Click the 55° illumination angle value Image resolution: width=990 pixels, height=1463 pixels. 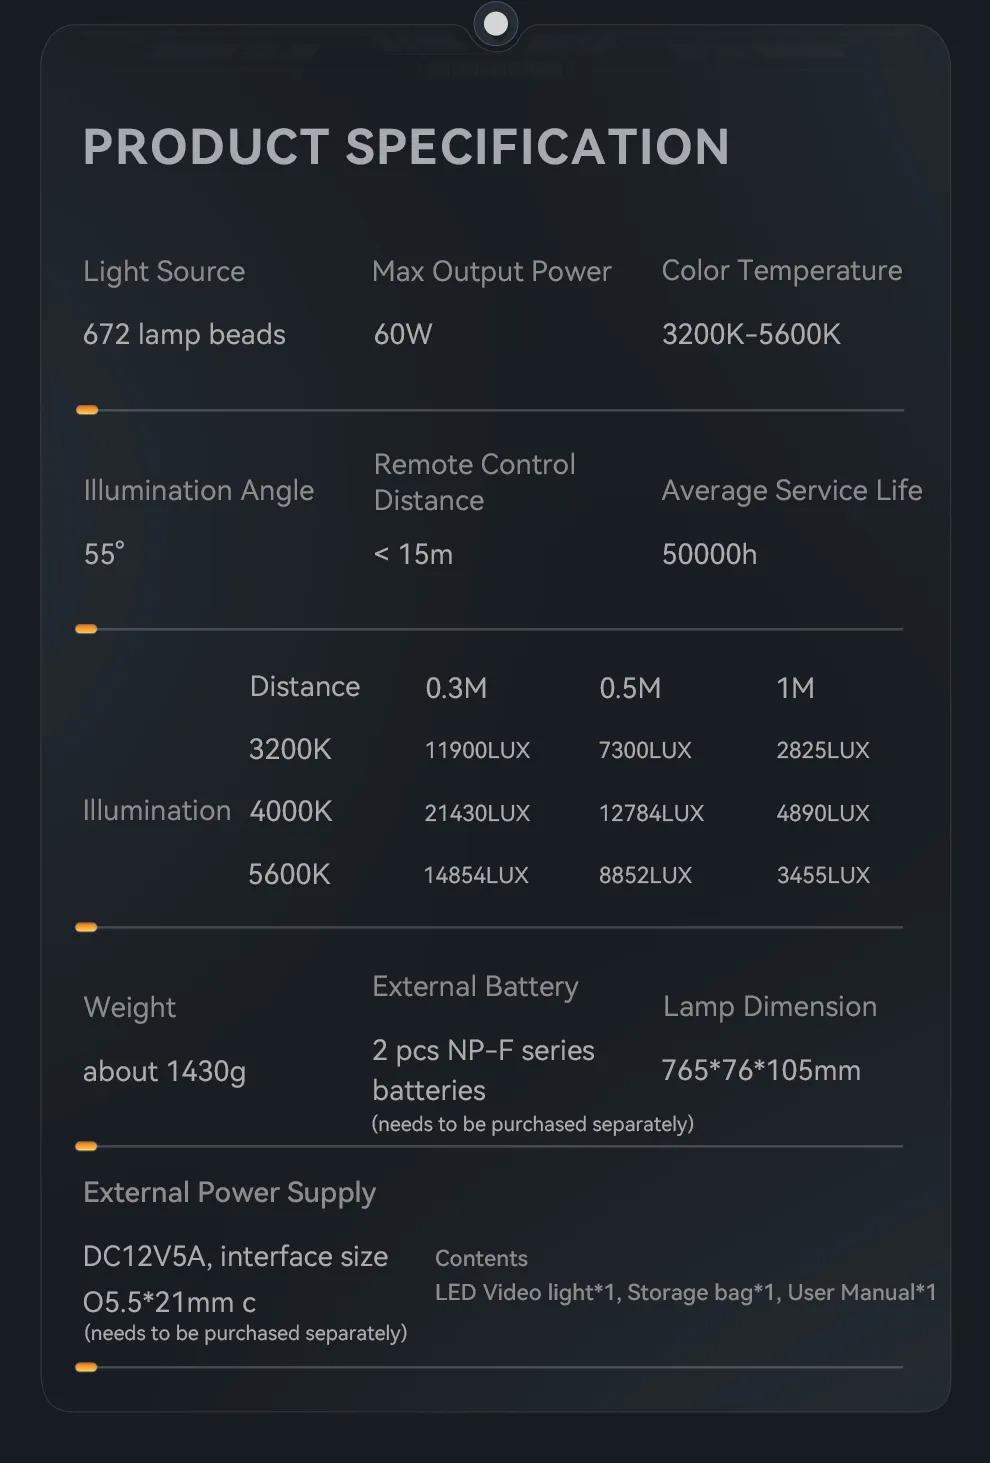104,553
